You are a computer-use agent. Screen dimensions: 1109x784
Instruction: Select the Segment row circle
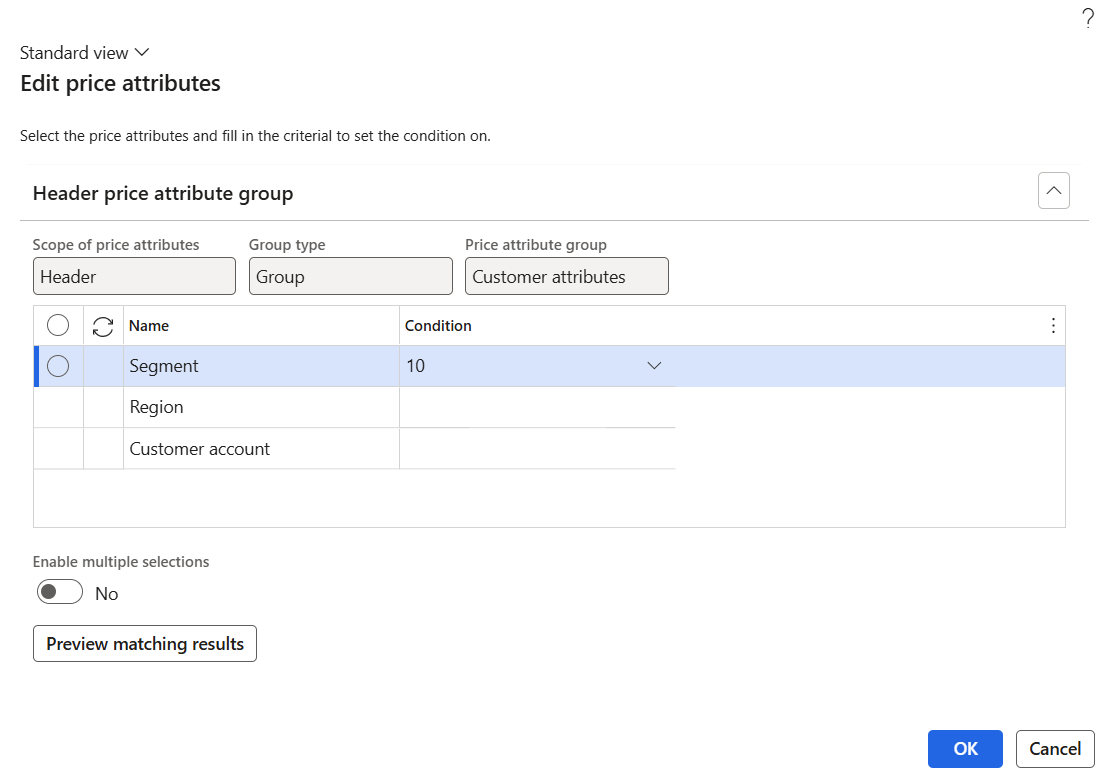pyautogui.click(x=58, y=366)
